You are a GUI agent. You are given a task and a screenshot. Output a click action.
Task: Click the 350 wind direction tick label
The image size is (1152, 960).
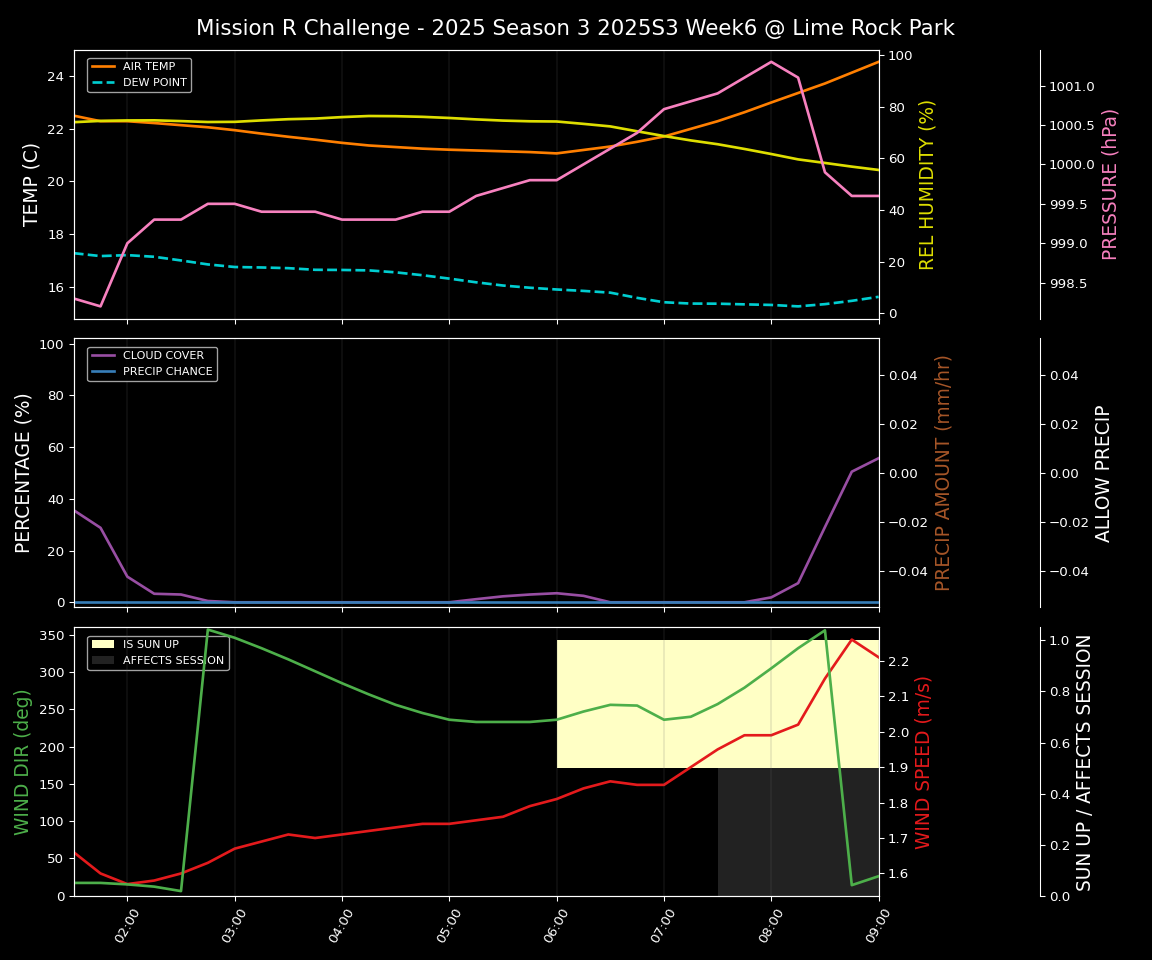pos(53,635)
